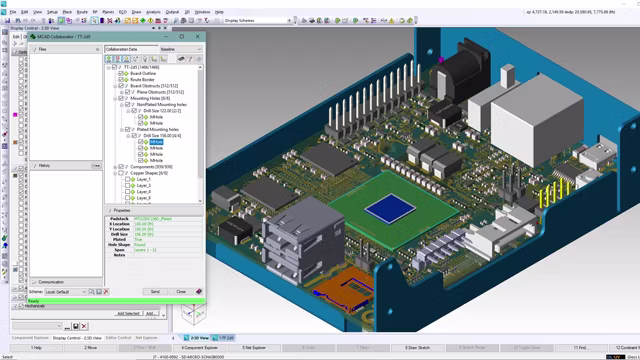Screen dimensions: 640x360
Task: Open the Scheme Local: Default dropdown
Action: (x=65, y=292)
